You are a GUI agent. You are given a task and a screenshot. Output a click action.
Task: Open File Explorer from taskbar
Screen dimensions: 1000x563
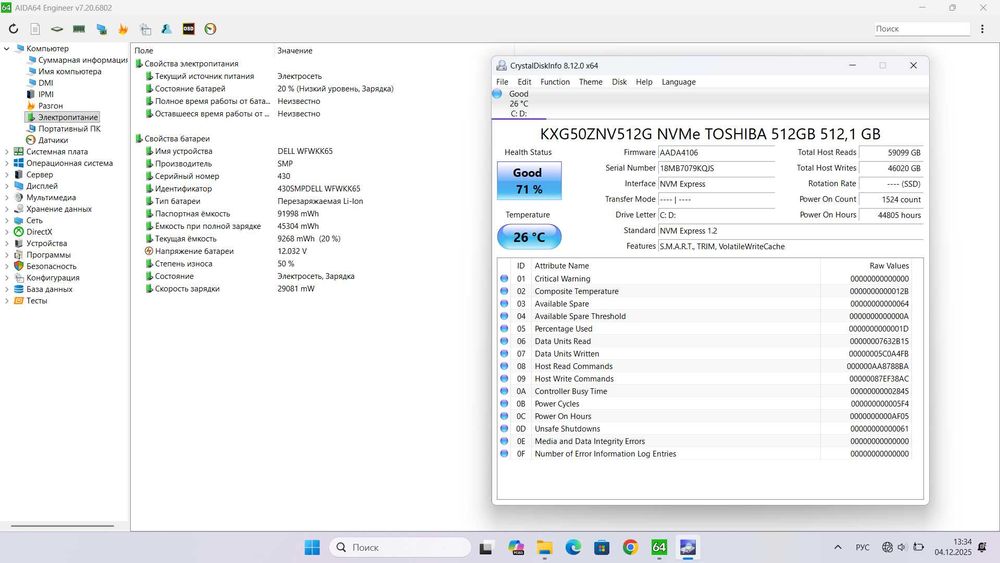point(544,547)
